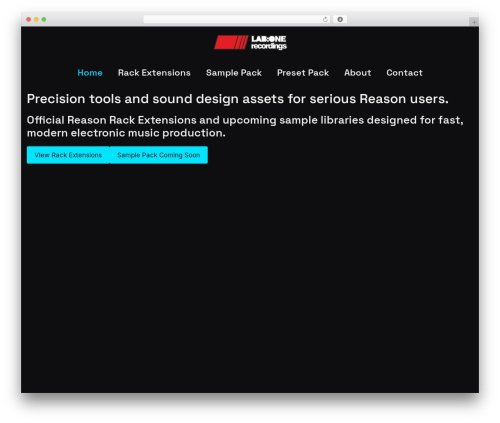Open the Home menu item
This screenshot has height=423, width=500.
point(90,73)
